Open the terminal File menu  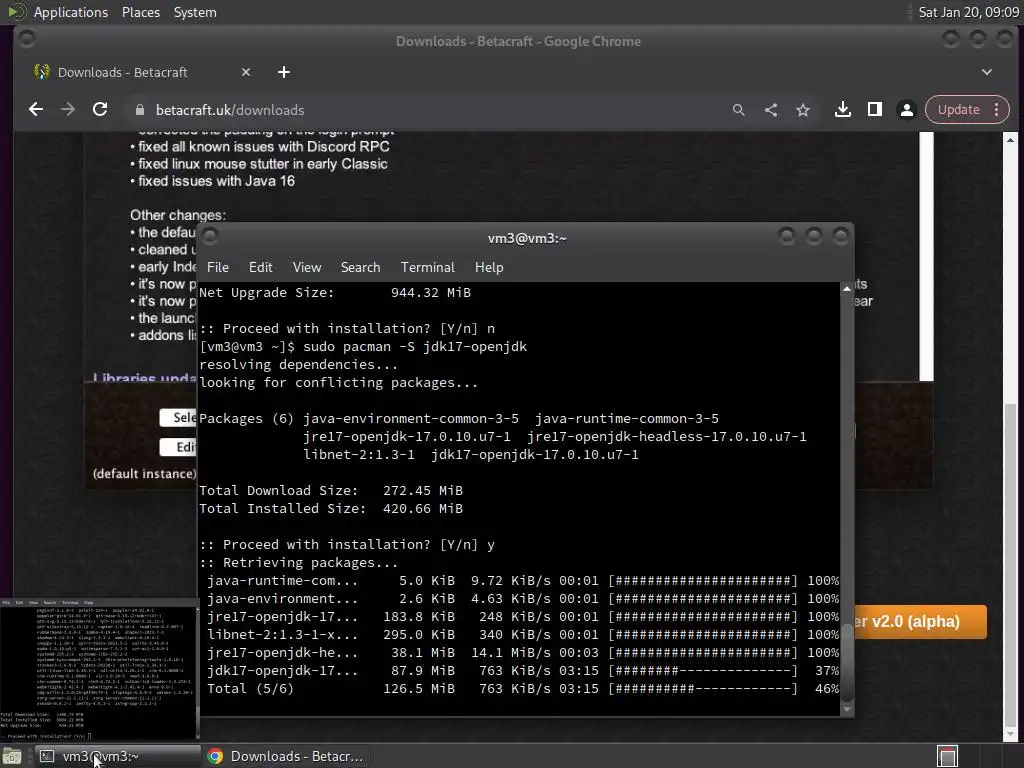(x=217, y=267)
